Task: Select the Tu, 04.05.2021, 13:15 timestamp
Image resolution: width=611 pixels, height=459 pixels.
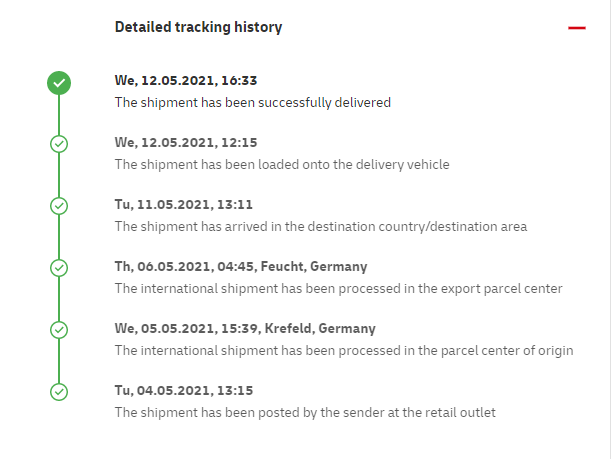Action: pos(184,390)
